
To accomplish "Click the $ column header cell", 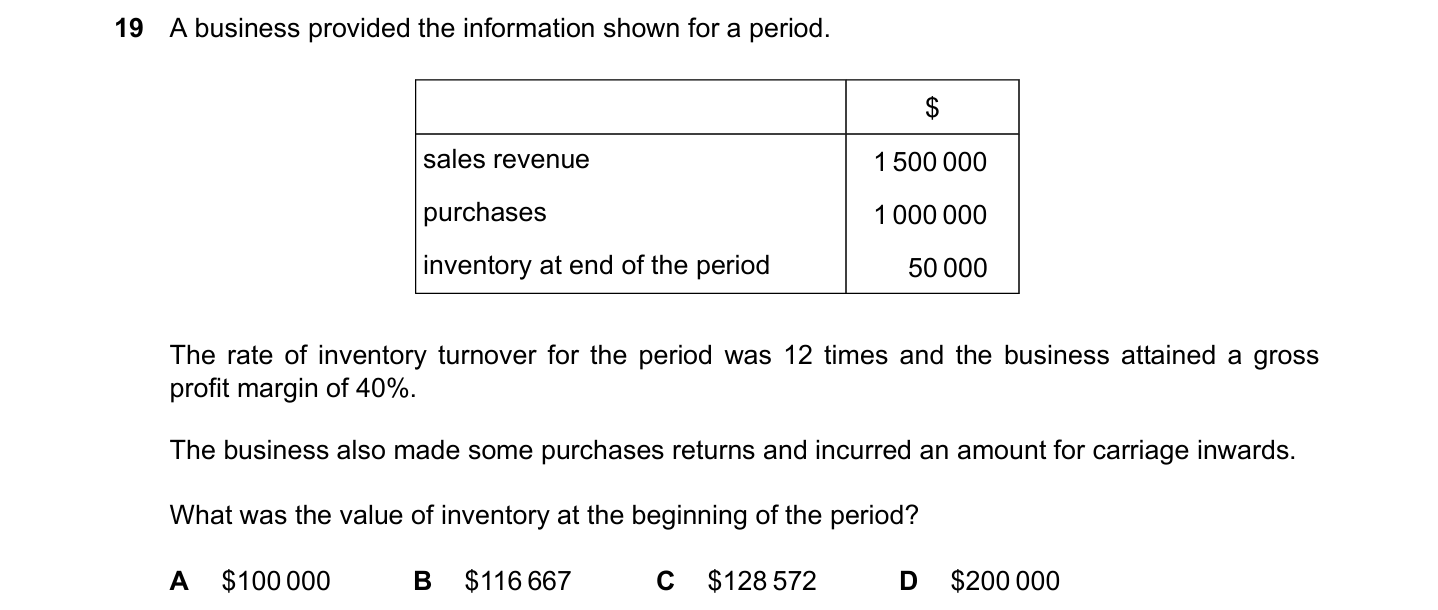I will click(x=932, y=108).
